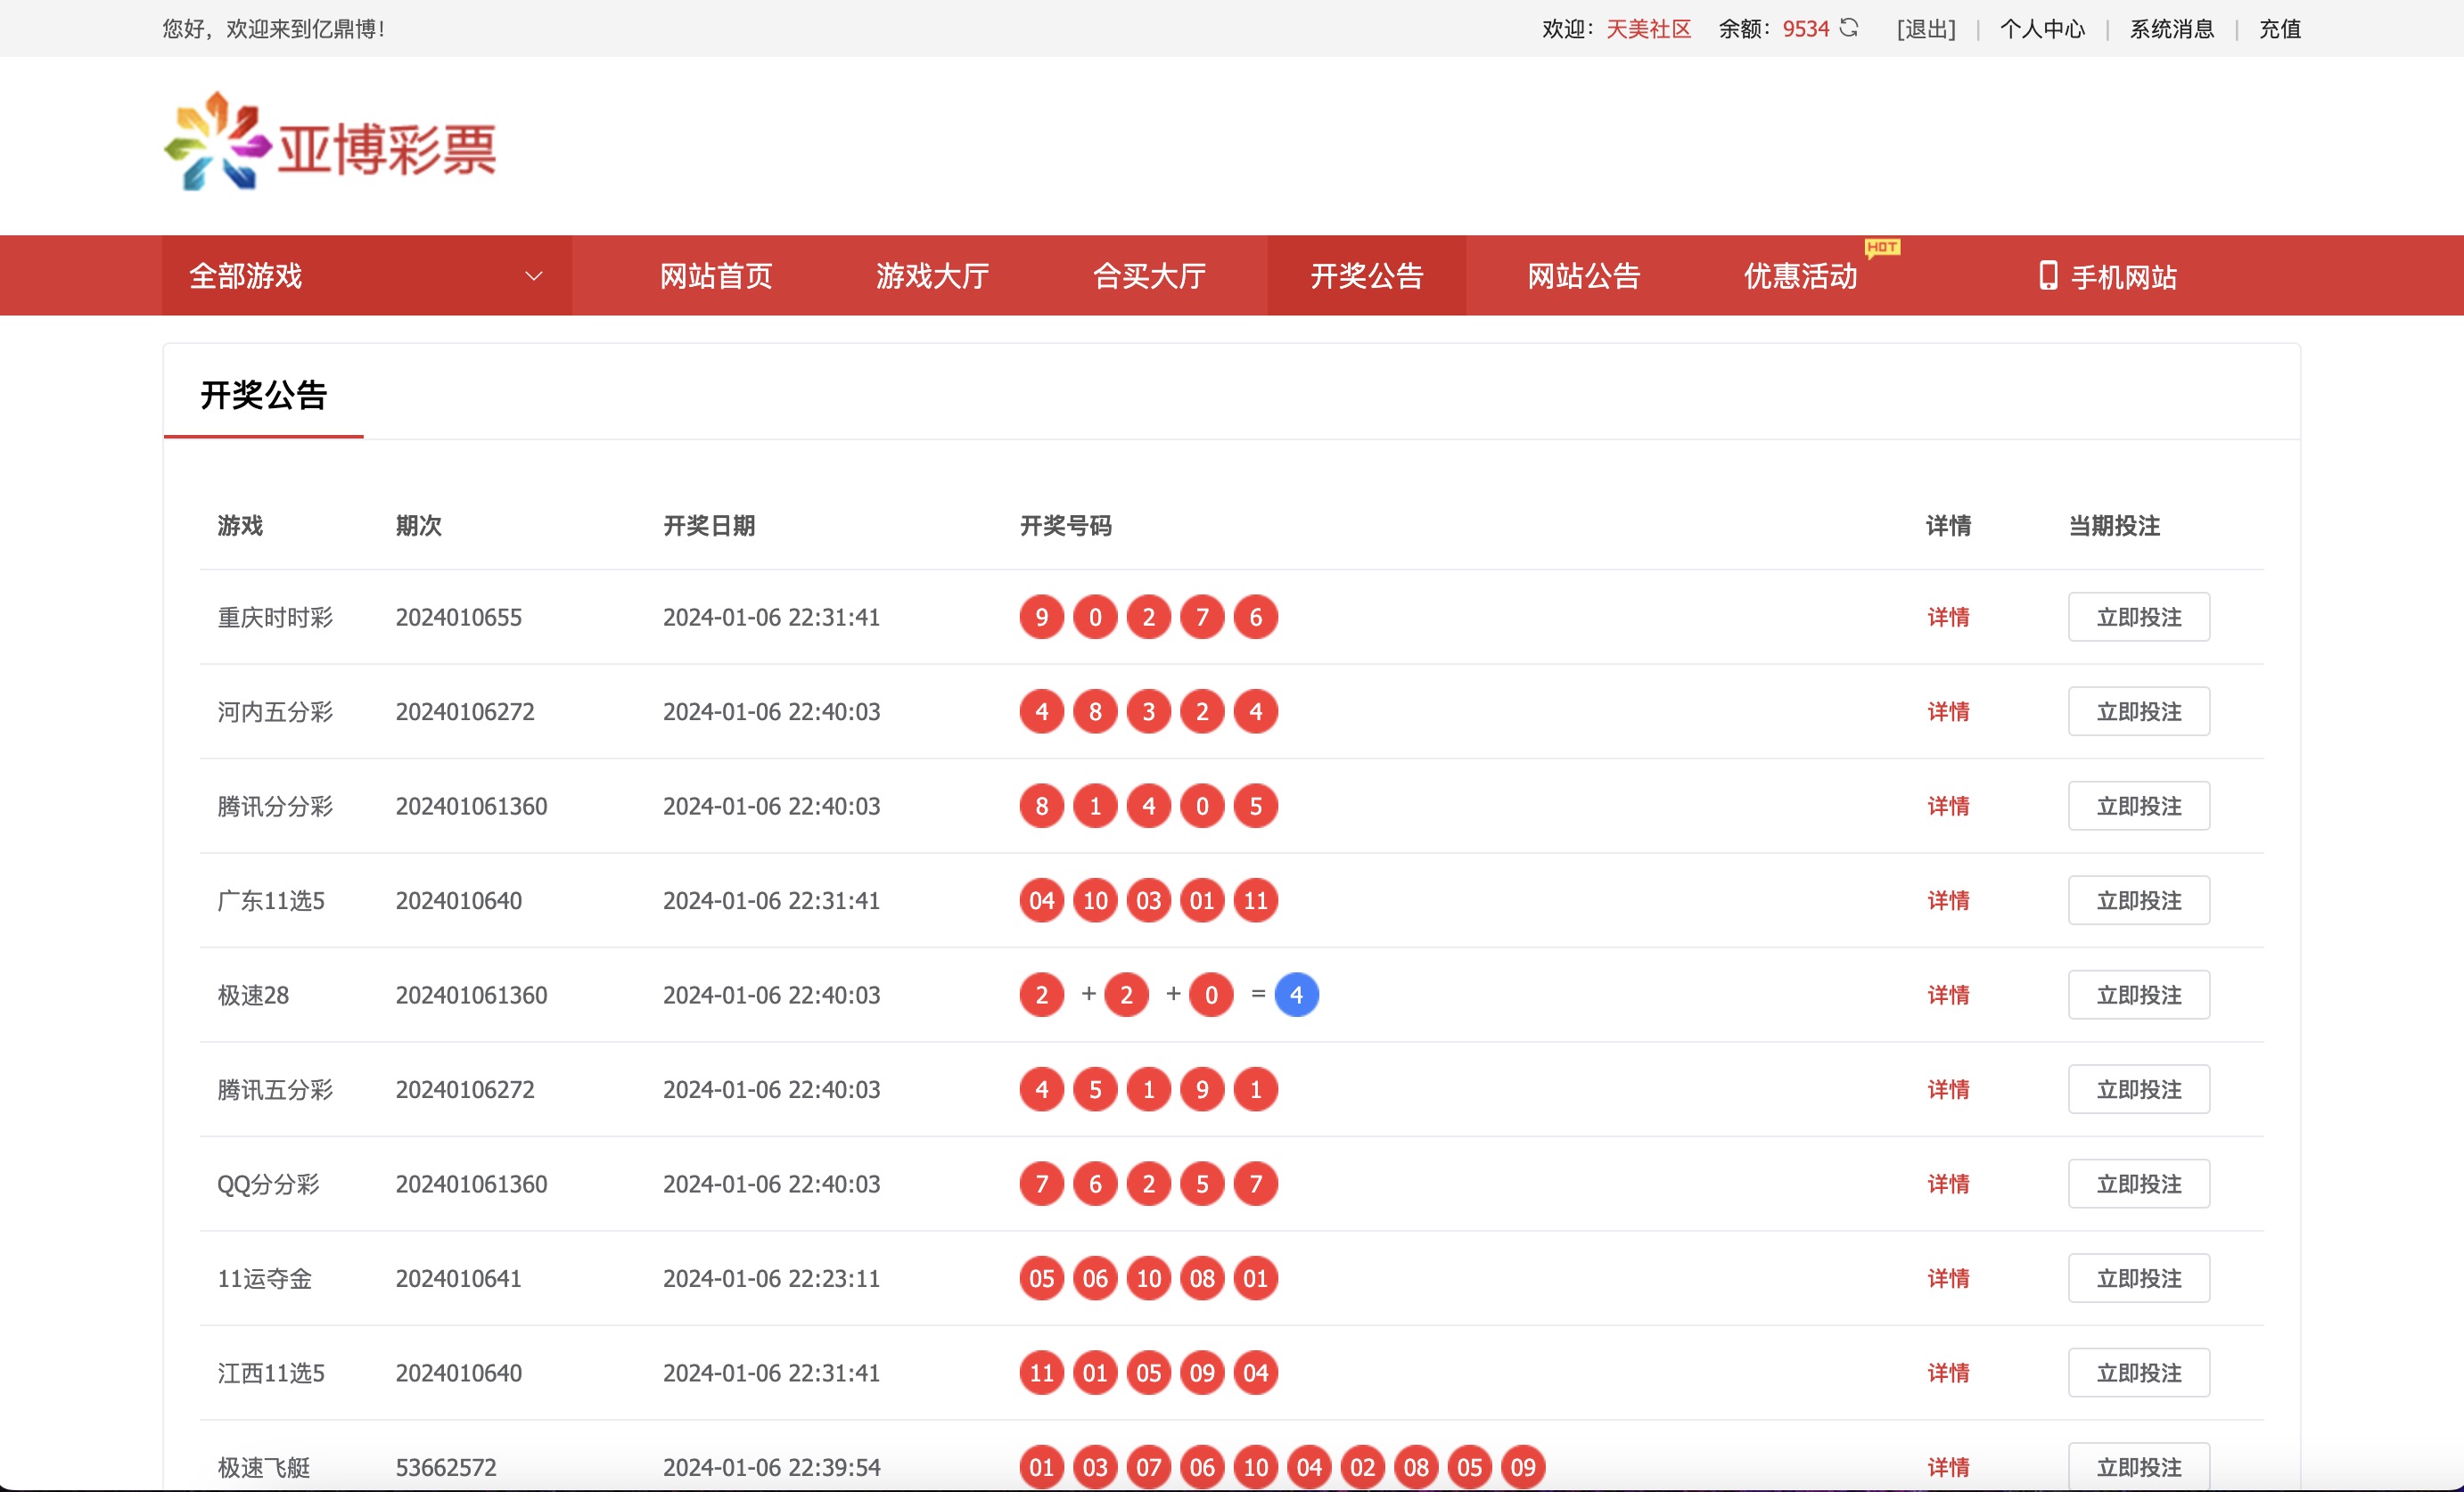Click the 充值 recharge link
The height and width of the screenshot is (1492, 2464).
coord(2280,29)
